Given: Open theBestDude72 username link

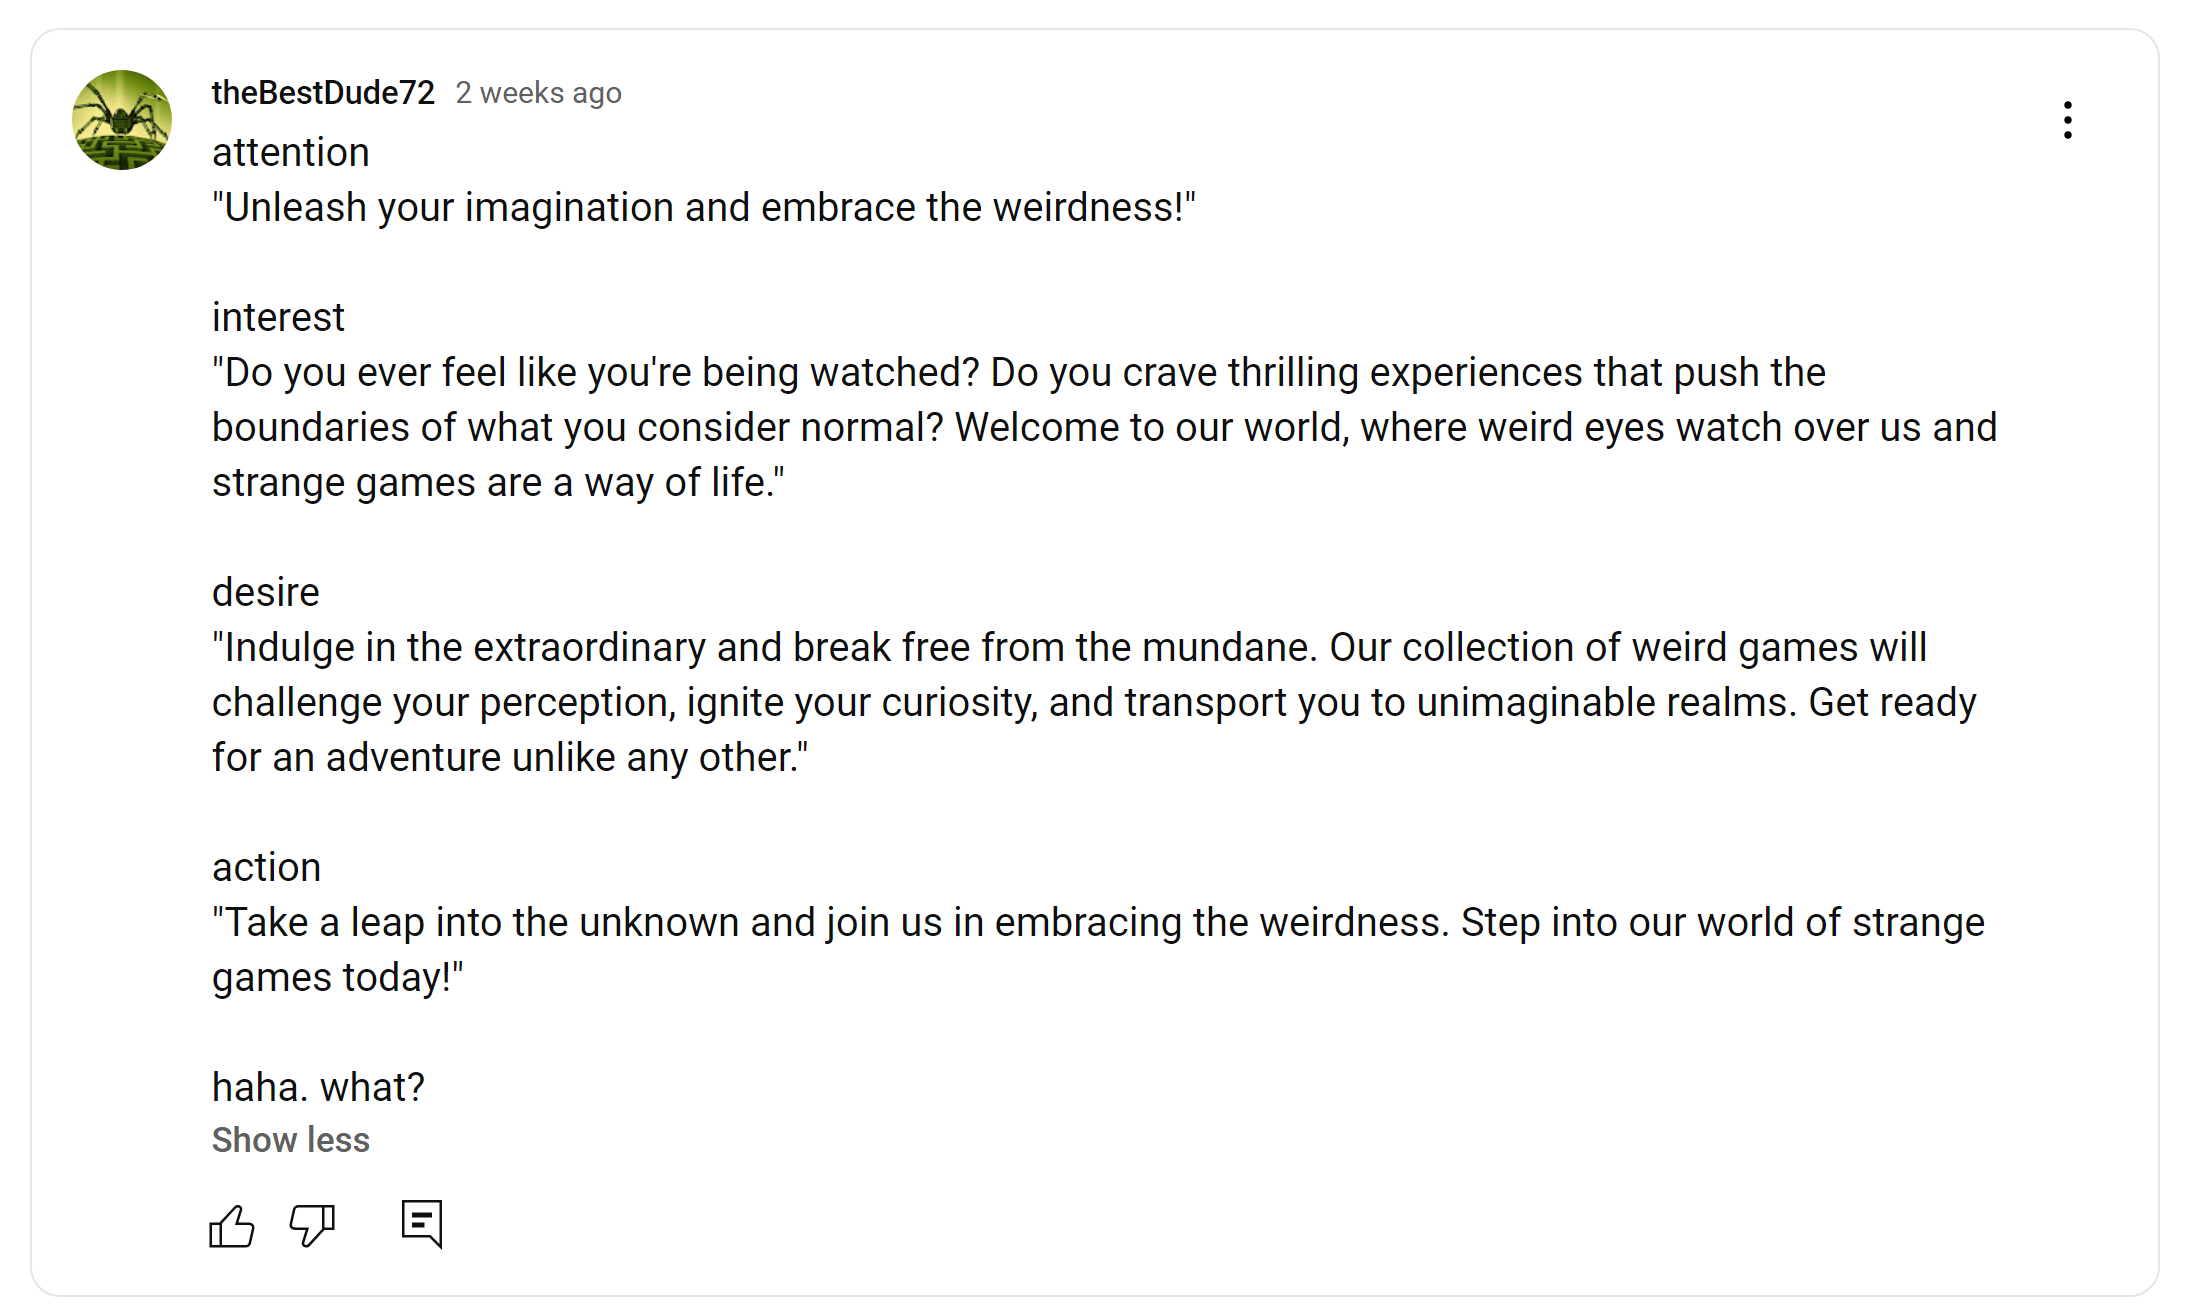Looking at the screenshot, I should (323, 93).
